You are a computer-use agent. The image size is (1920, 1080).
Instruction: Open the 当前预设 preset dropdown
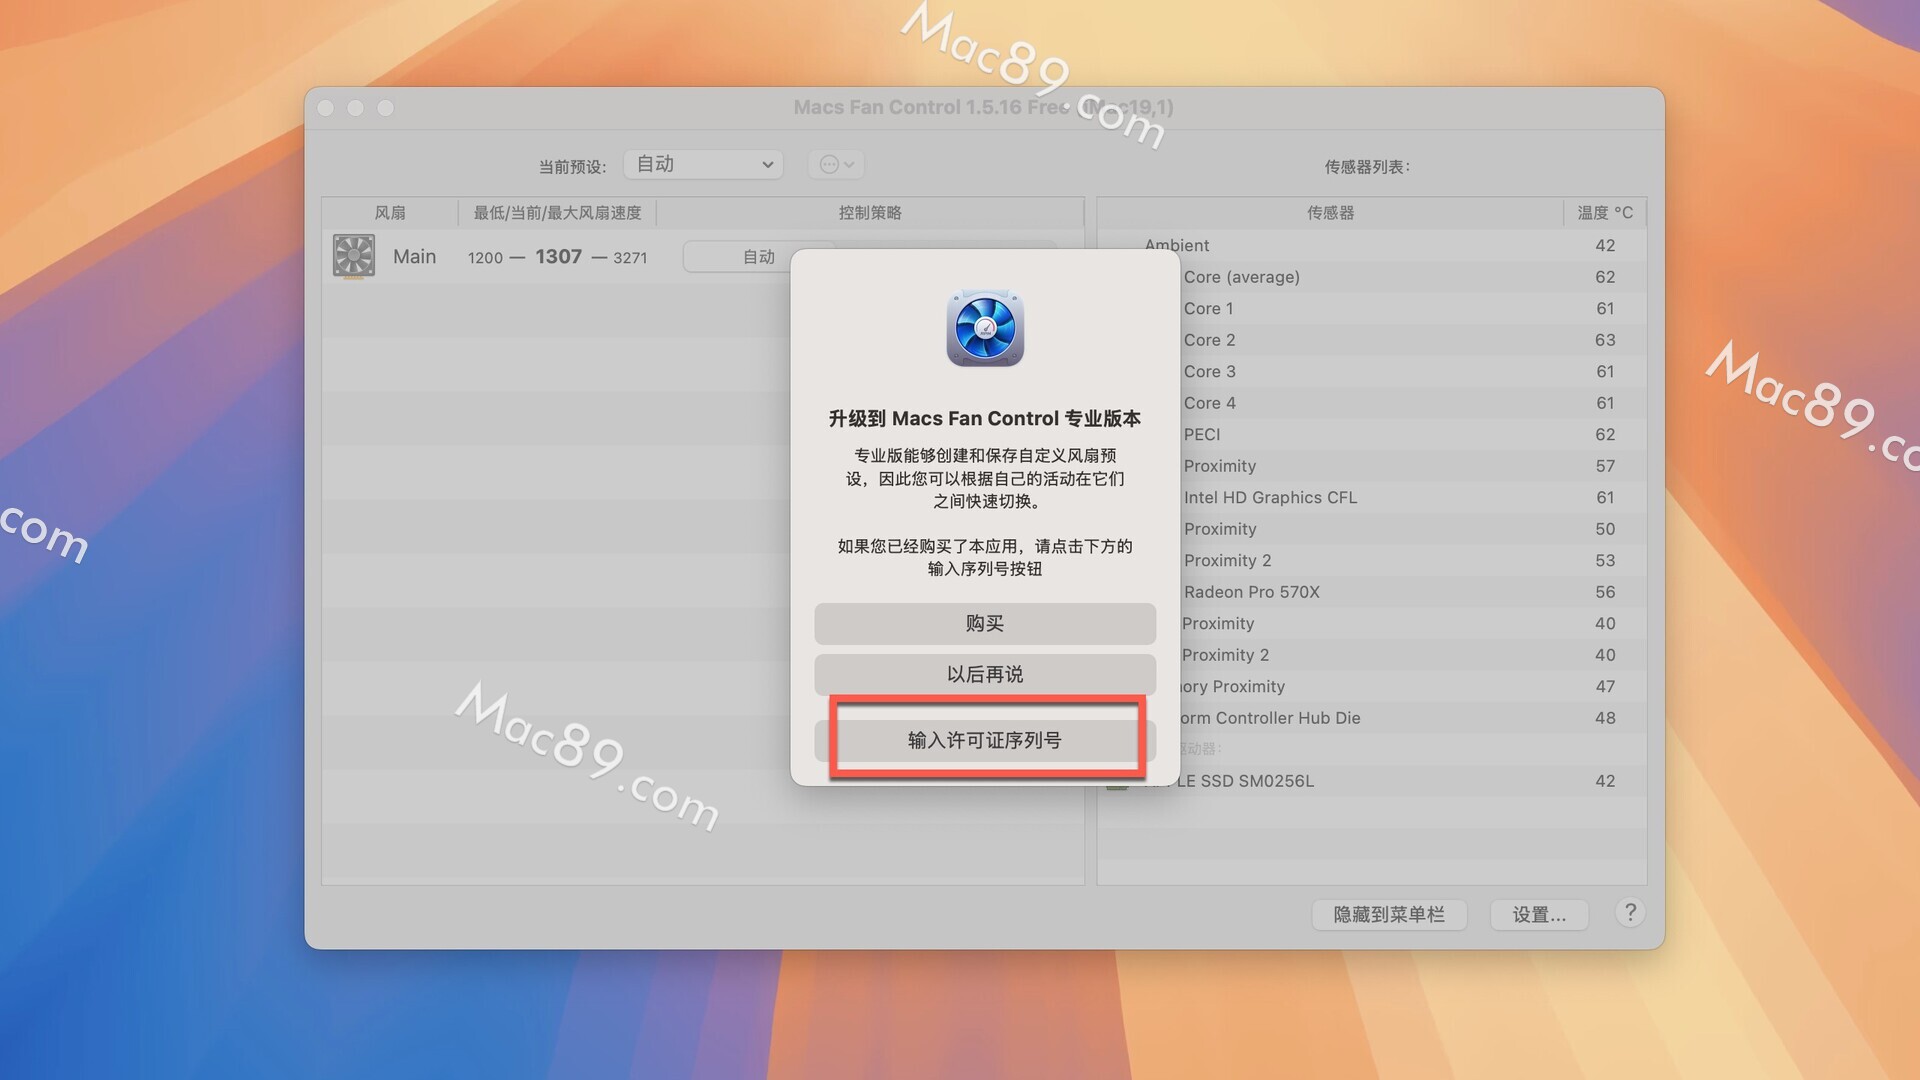coord(703,164)
